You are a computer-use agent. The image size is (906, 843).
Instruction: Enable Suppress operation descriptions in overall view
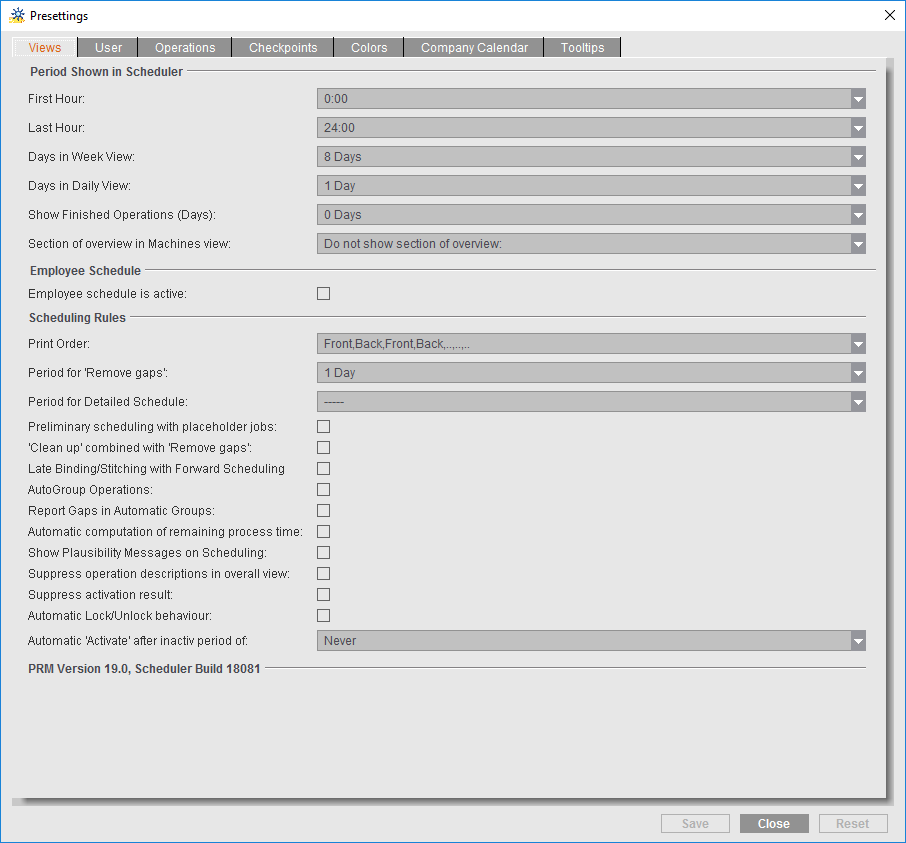324,574
